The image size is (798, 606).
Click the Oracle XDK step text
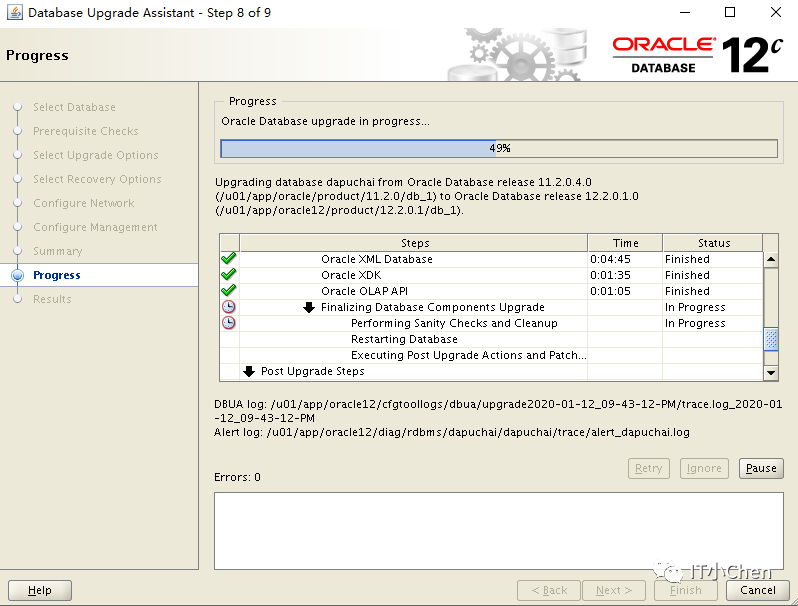tap(351, 275)
